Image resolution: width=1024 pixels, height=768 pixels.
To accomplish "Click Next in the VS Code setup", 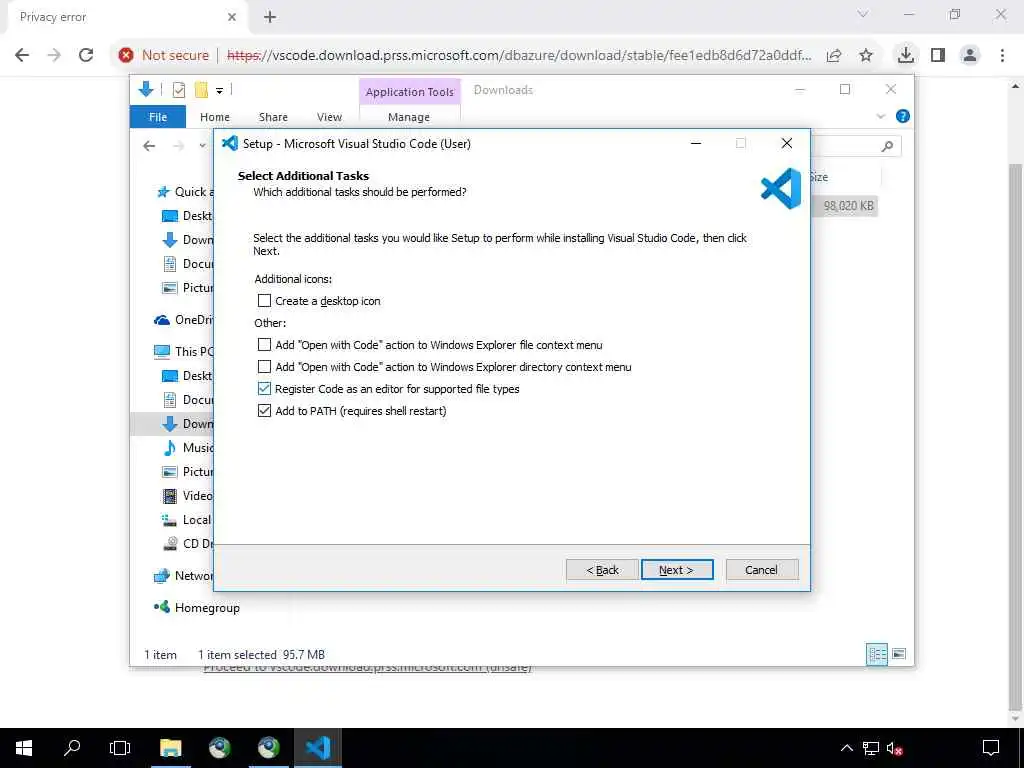I will pos(677,569).
